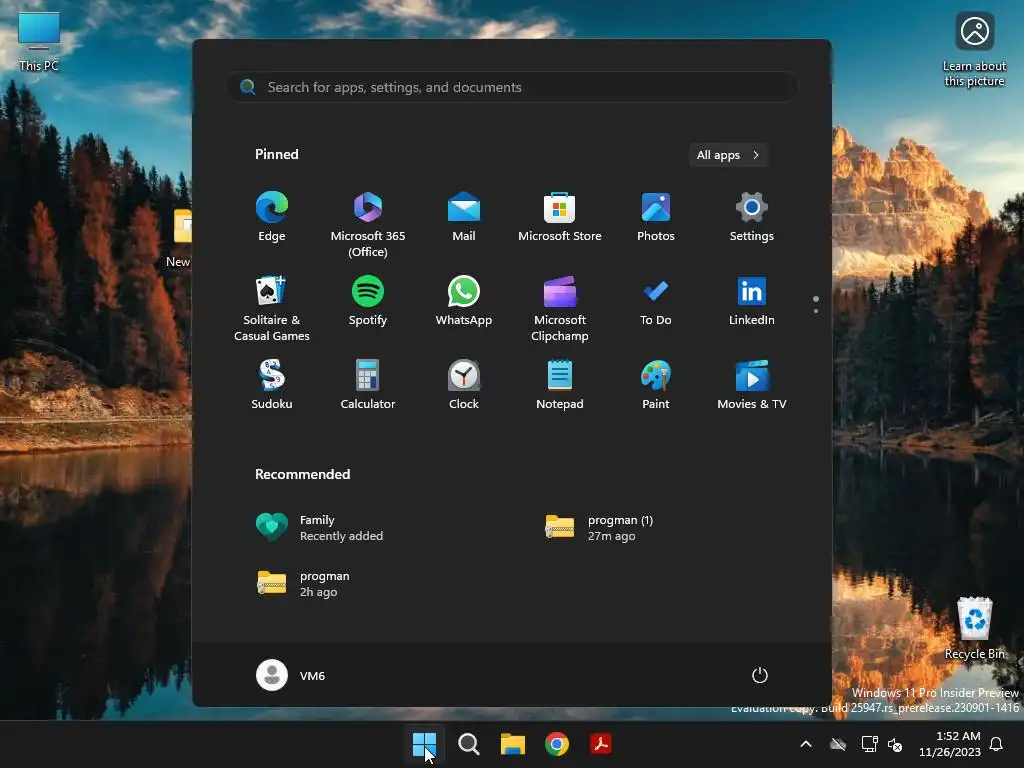Open Adobe Acrobat from taskbar
The image size is (1024, 768).
(x=601, y=744)
